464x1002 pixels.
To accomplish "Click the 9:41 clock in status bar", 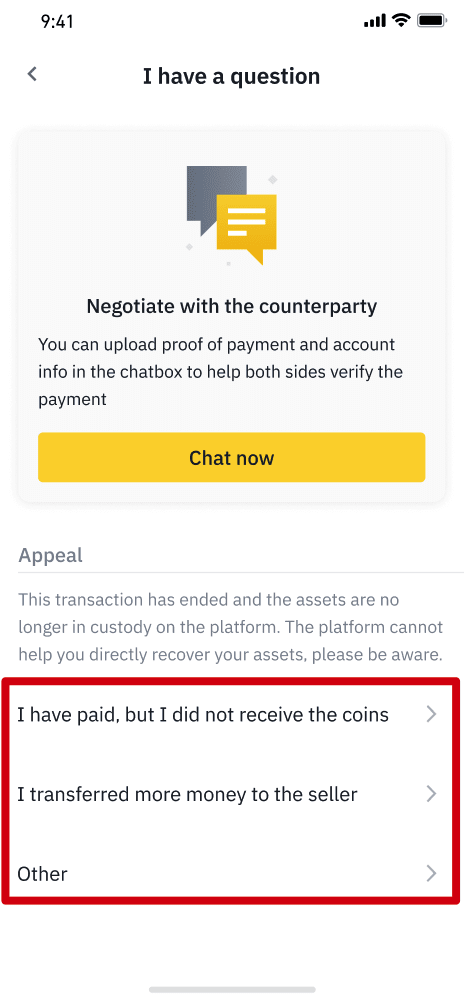I will point(57,22).
